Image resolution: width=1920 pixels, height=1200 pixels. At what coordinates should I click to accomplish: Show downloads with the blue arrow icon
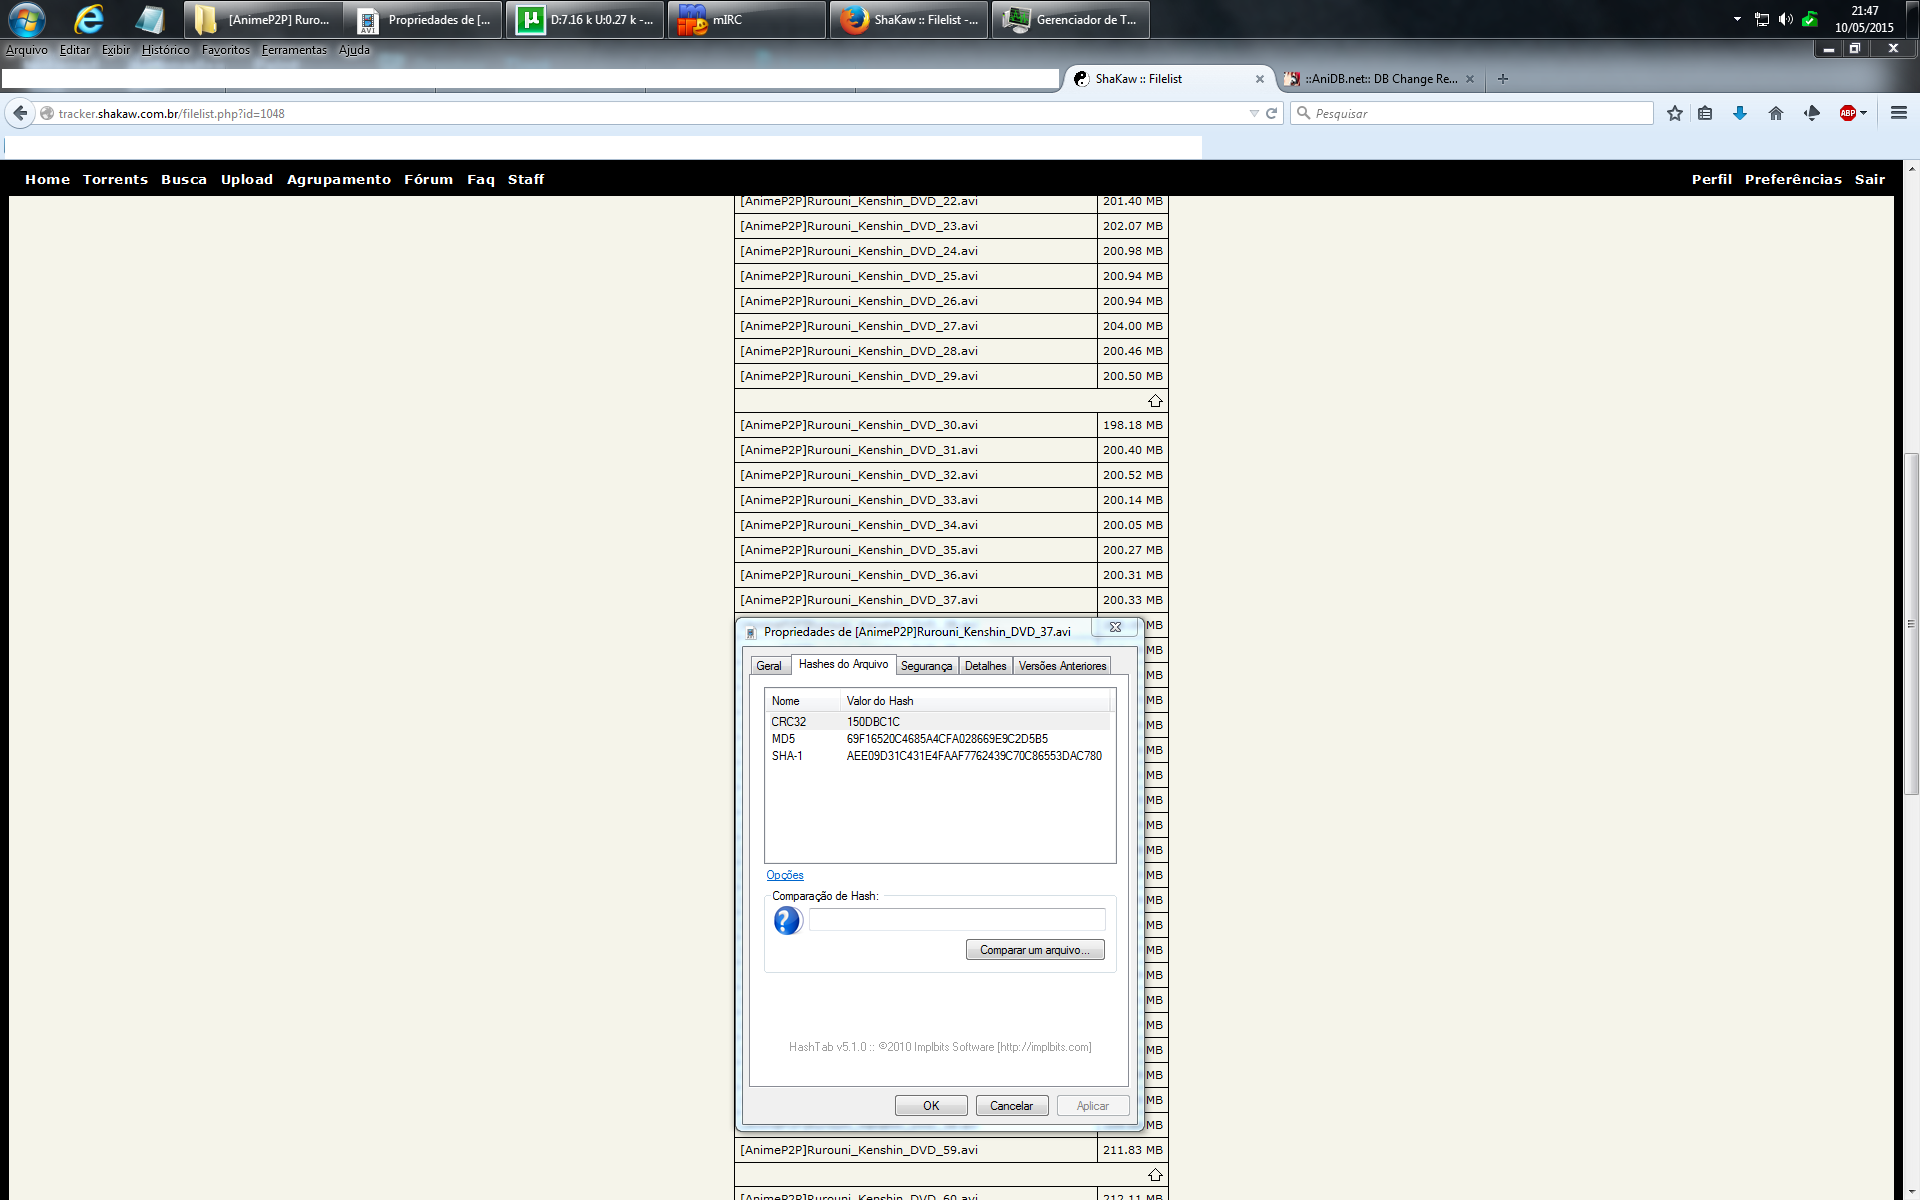point(1740,113)
